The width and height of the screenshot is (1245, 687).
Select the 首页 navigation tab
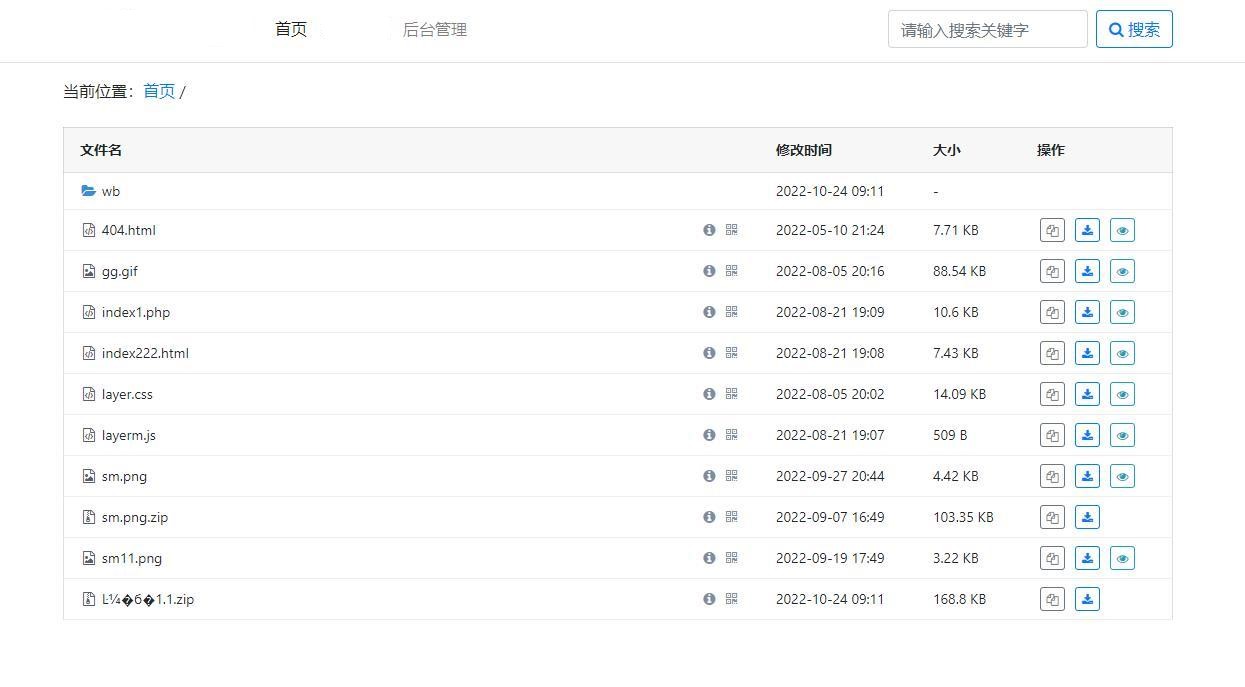pos(290,29)
